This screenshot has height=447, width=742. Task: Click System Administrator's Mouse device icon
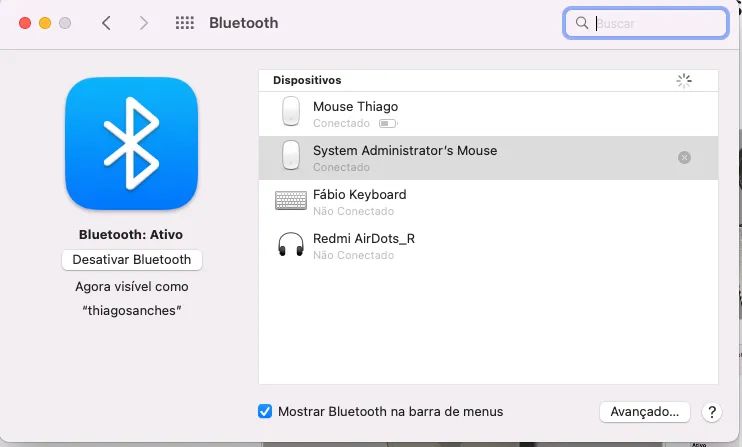click(291, 155)
